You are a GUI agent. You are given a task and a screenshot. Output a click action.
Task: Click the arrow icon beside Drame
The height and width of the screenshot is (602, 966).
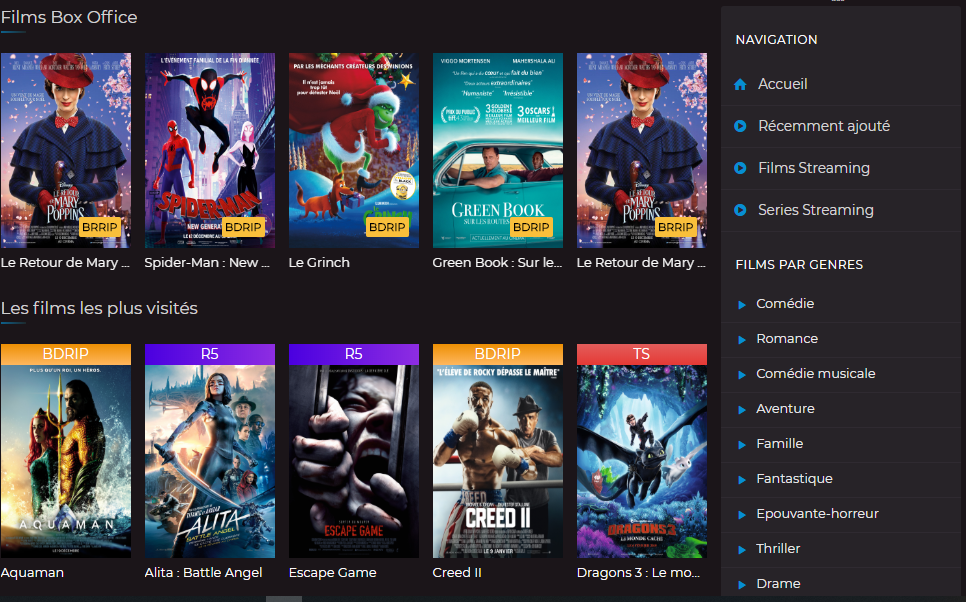coord(742,584)
